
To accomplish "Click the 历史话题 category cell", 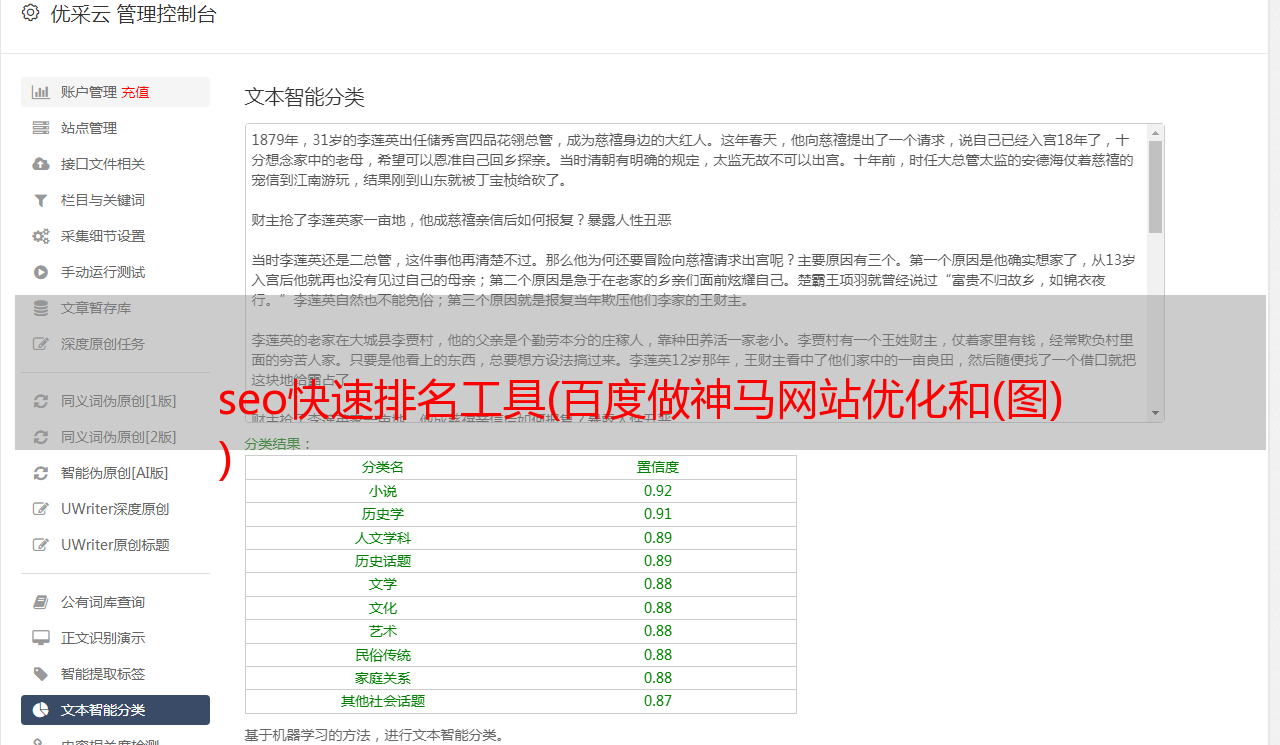I will tap(383, 561).
